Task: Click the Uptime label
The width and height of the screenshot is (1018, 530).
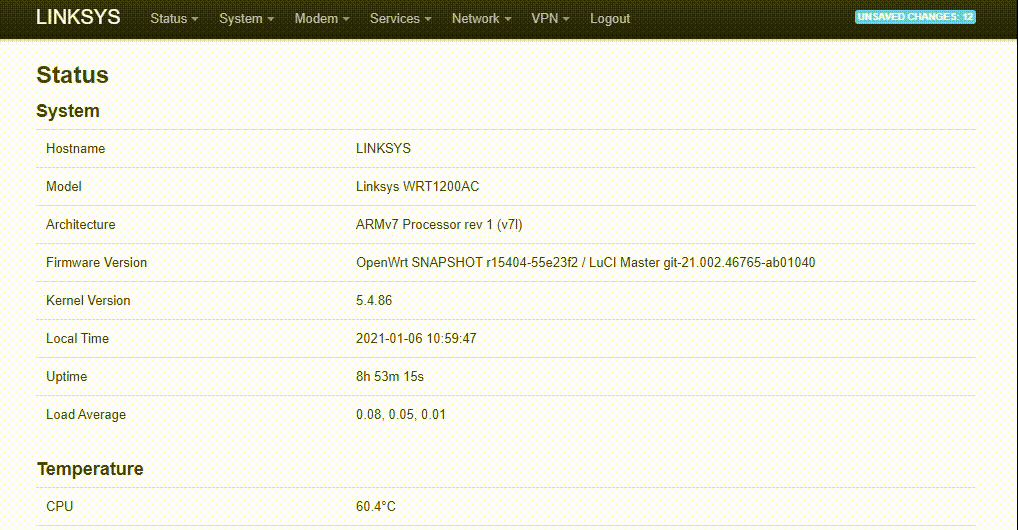Action: click(x=66, y=377)
